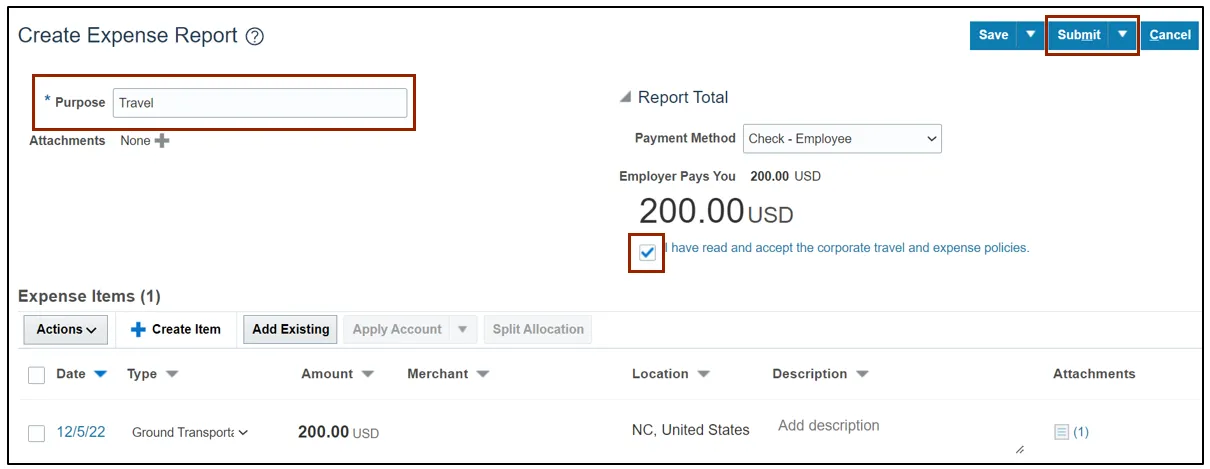Sort by Date using the blue arrow
Viewport: 1210px width, 469px height.
click(x=100, y=374)
